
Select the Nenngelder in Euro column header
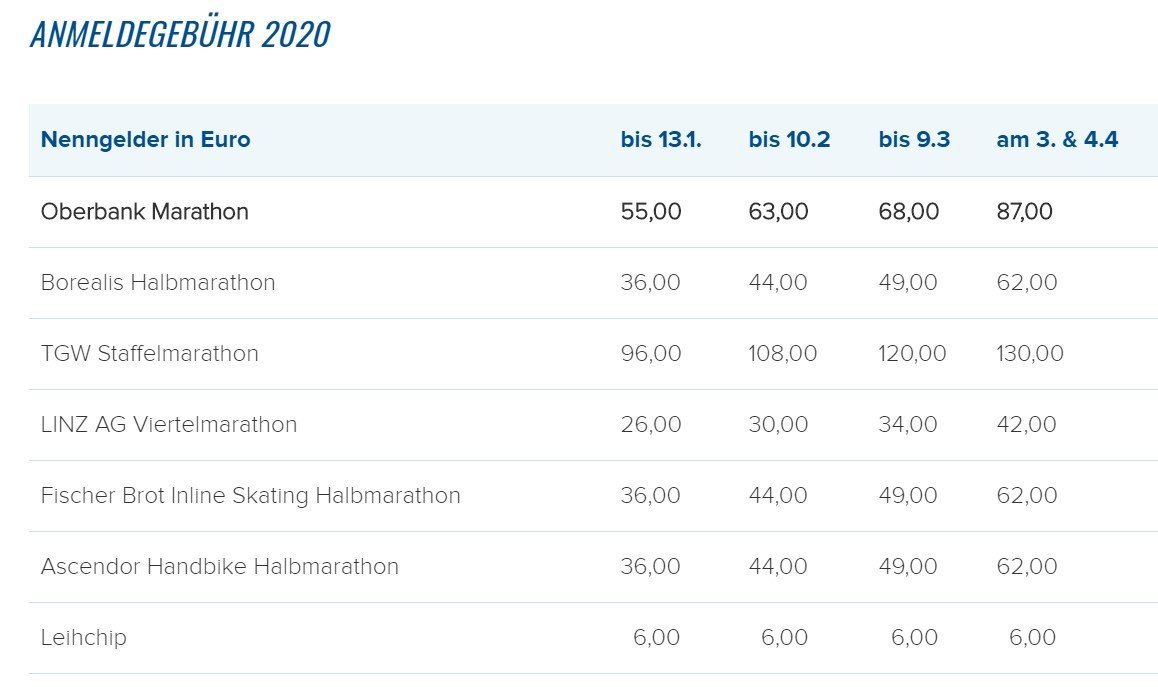[x=145, y=140]
